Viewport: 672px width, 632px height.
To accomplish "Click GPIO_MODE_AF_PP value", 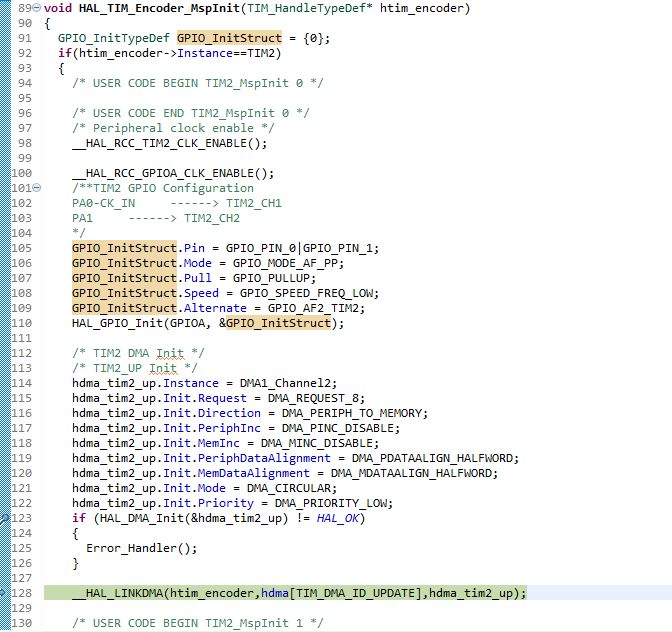I will click(285, 263).
